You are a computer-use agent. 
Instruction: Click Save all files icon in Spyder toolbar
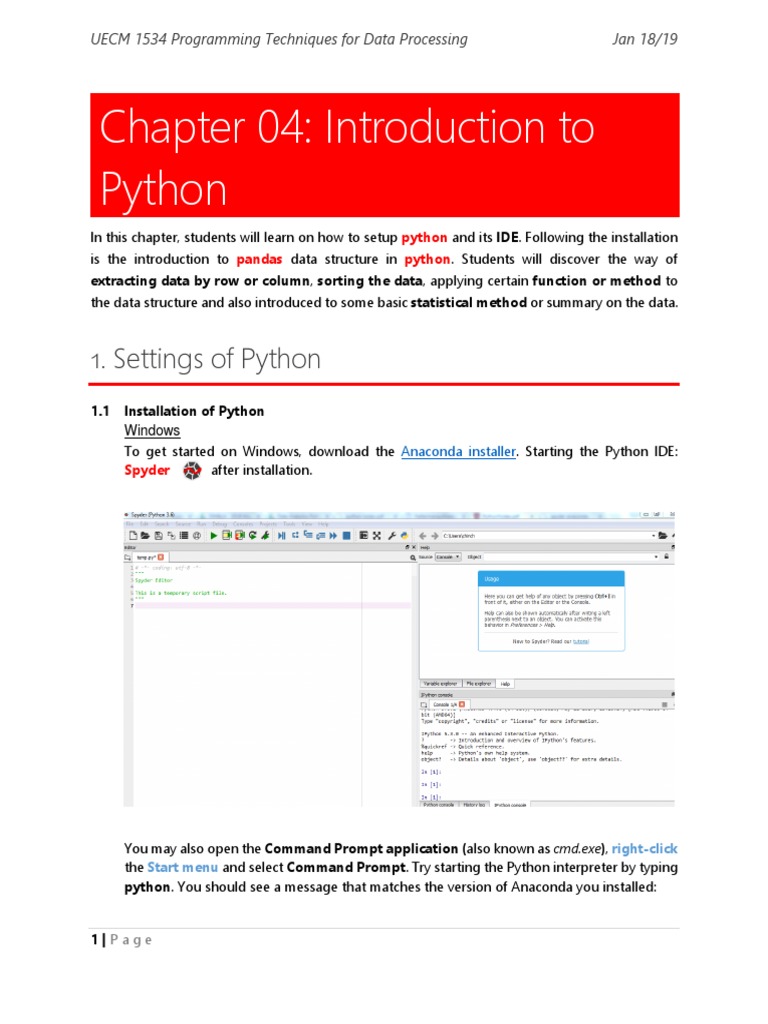point(171,536)
